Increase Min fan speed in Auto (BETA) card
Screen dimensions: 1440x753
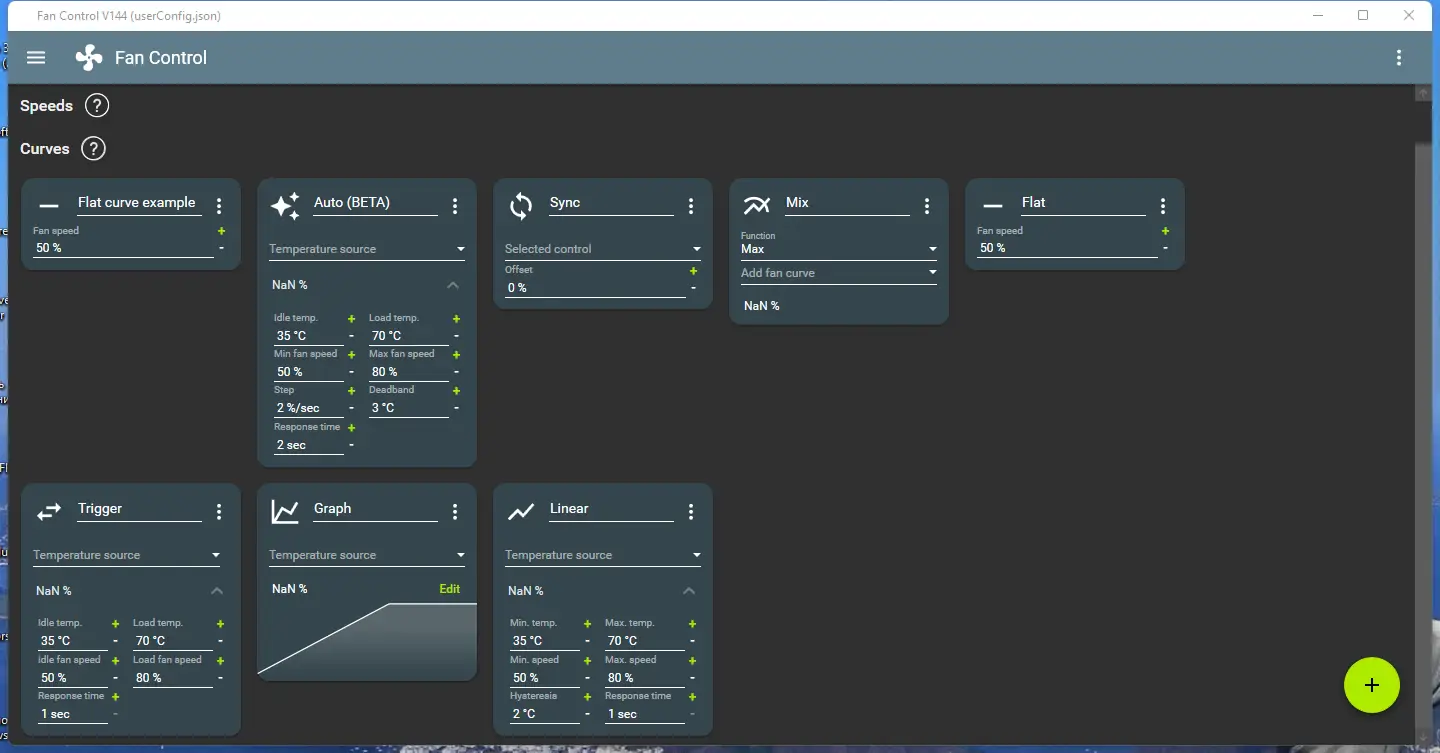351,355
